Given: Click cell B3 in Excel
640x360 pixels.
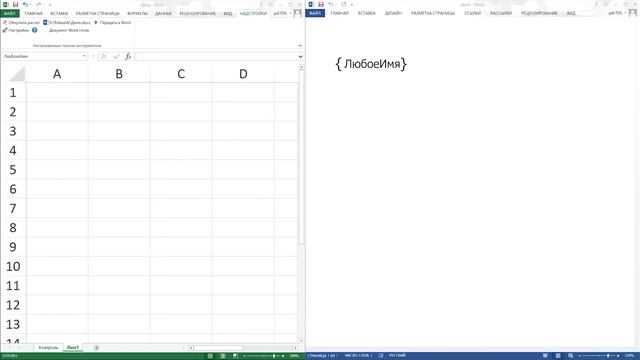Looking at the screenshot, I should click(x=119, y=131).
